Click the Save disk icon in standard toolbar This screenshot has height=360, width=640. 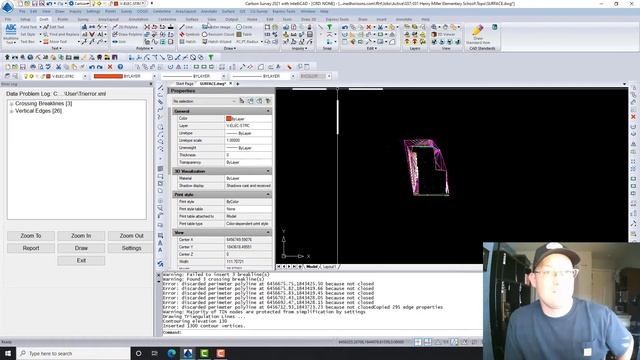pos(23,67)
